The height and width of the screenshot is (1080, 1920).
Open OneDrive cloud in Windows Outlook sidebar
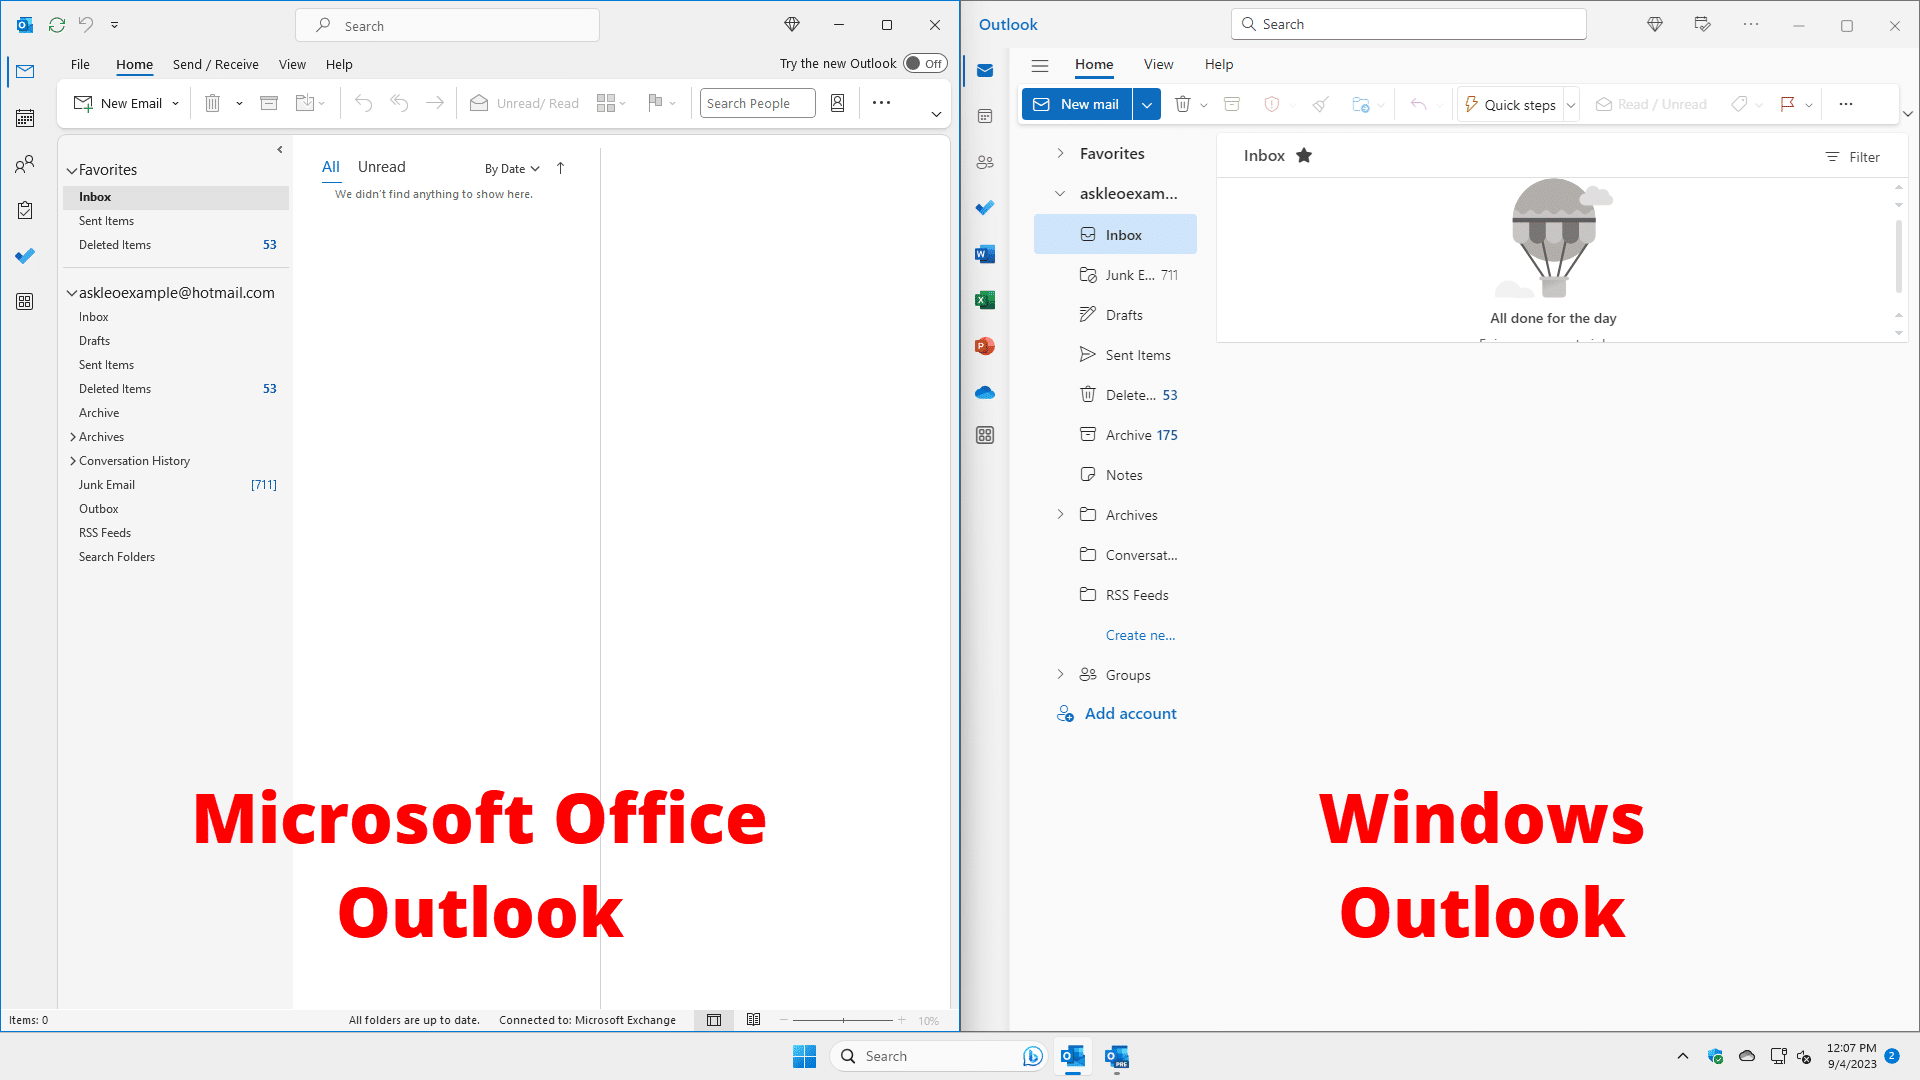point(985,392)
